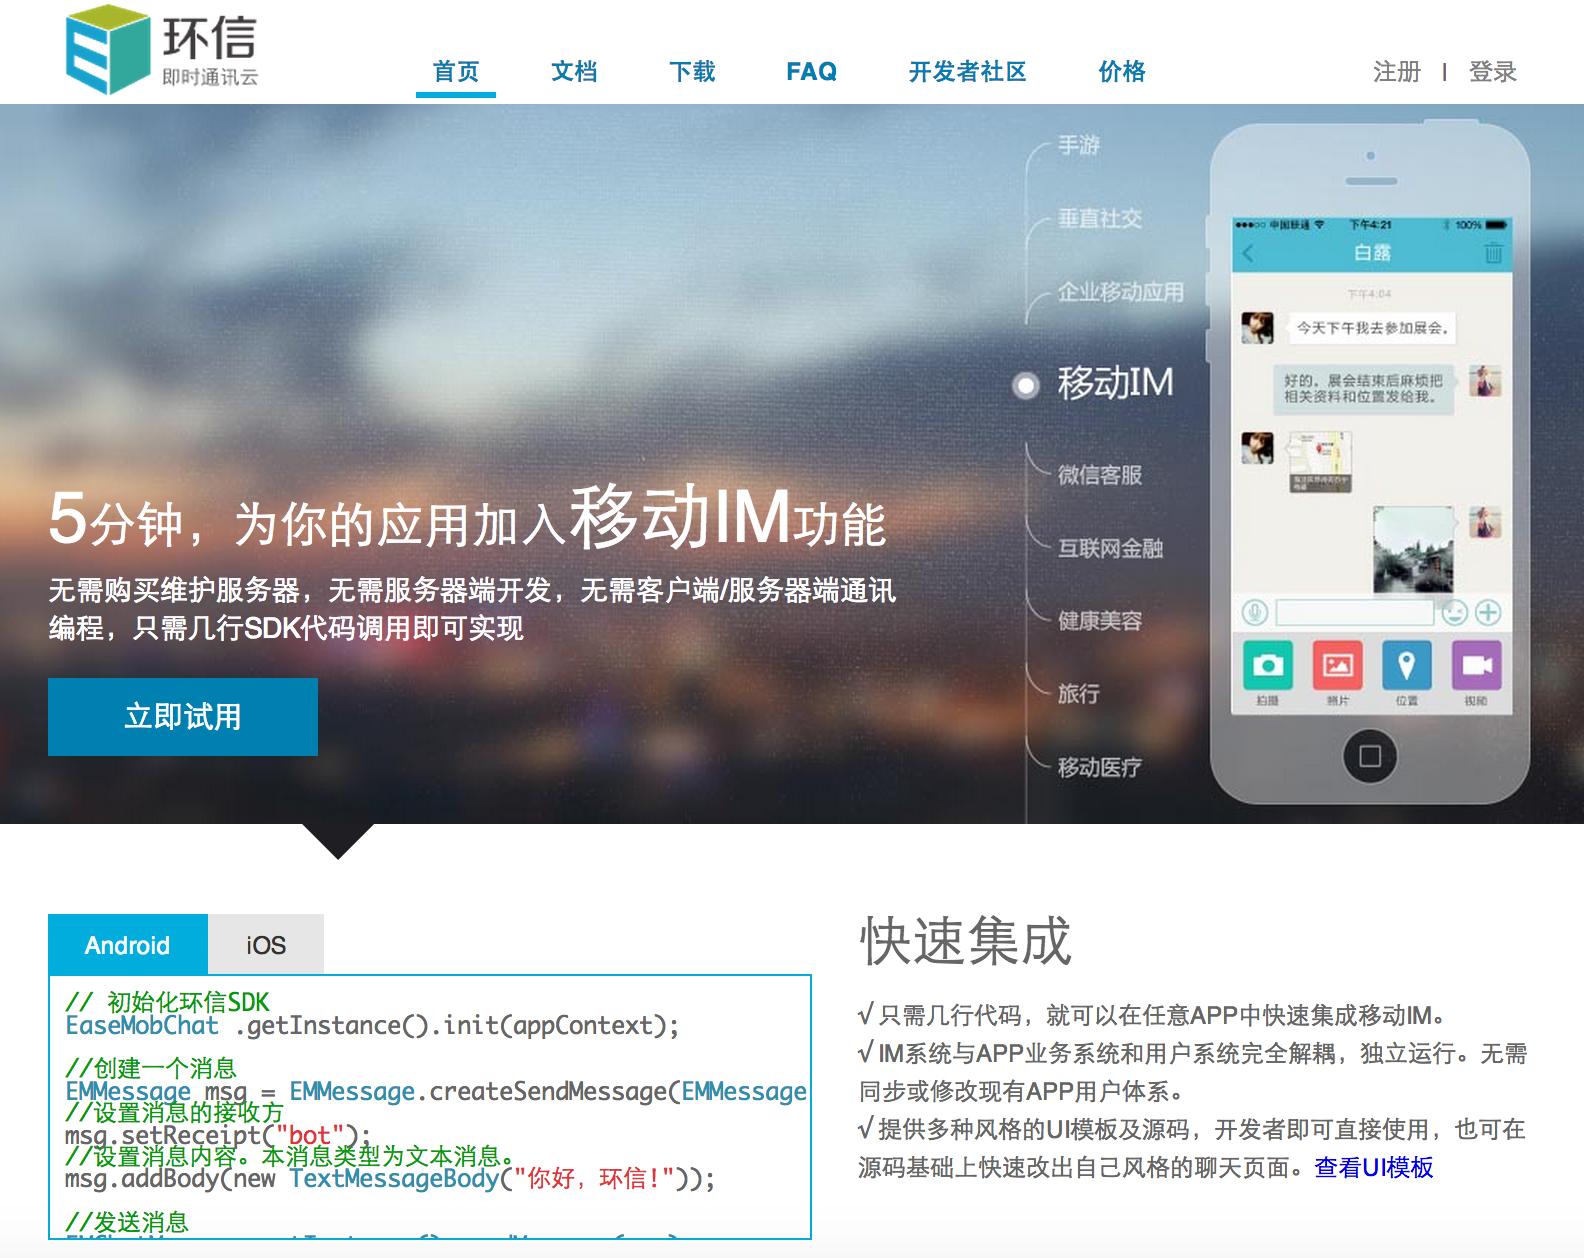
Task: Click the code line EaseMobChat .getInstance().init(appContext);
Action: 372,1026
